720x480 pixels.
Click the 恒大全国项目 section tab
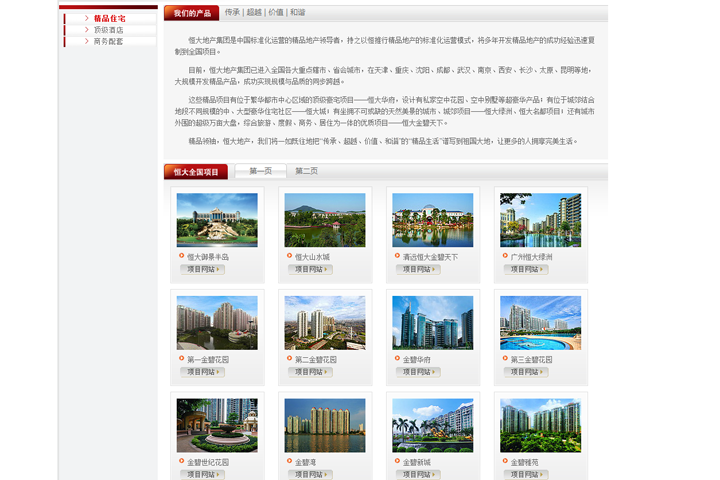(x=196, y=171)
